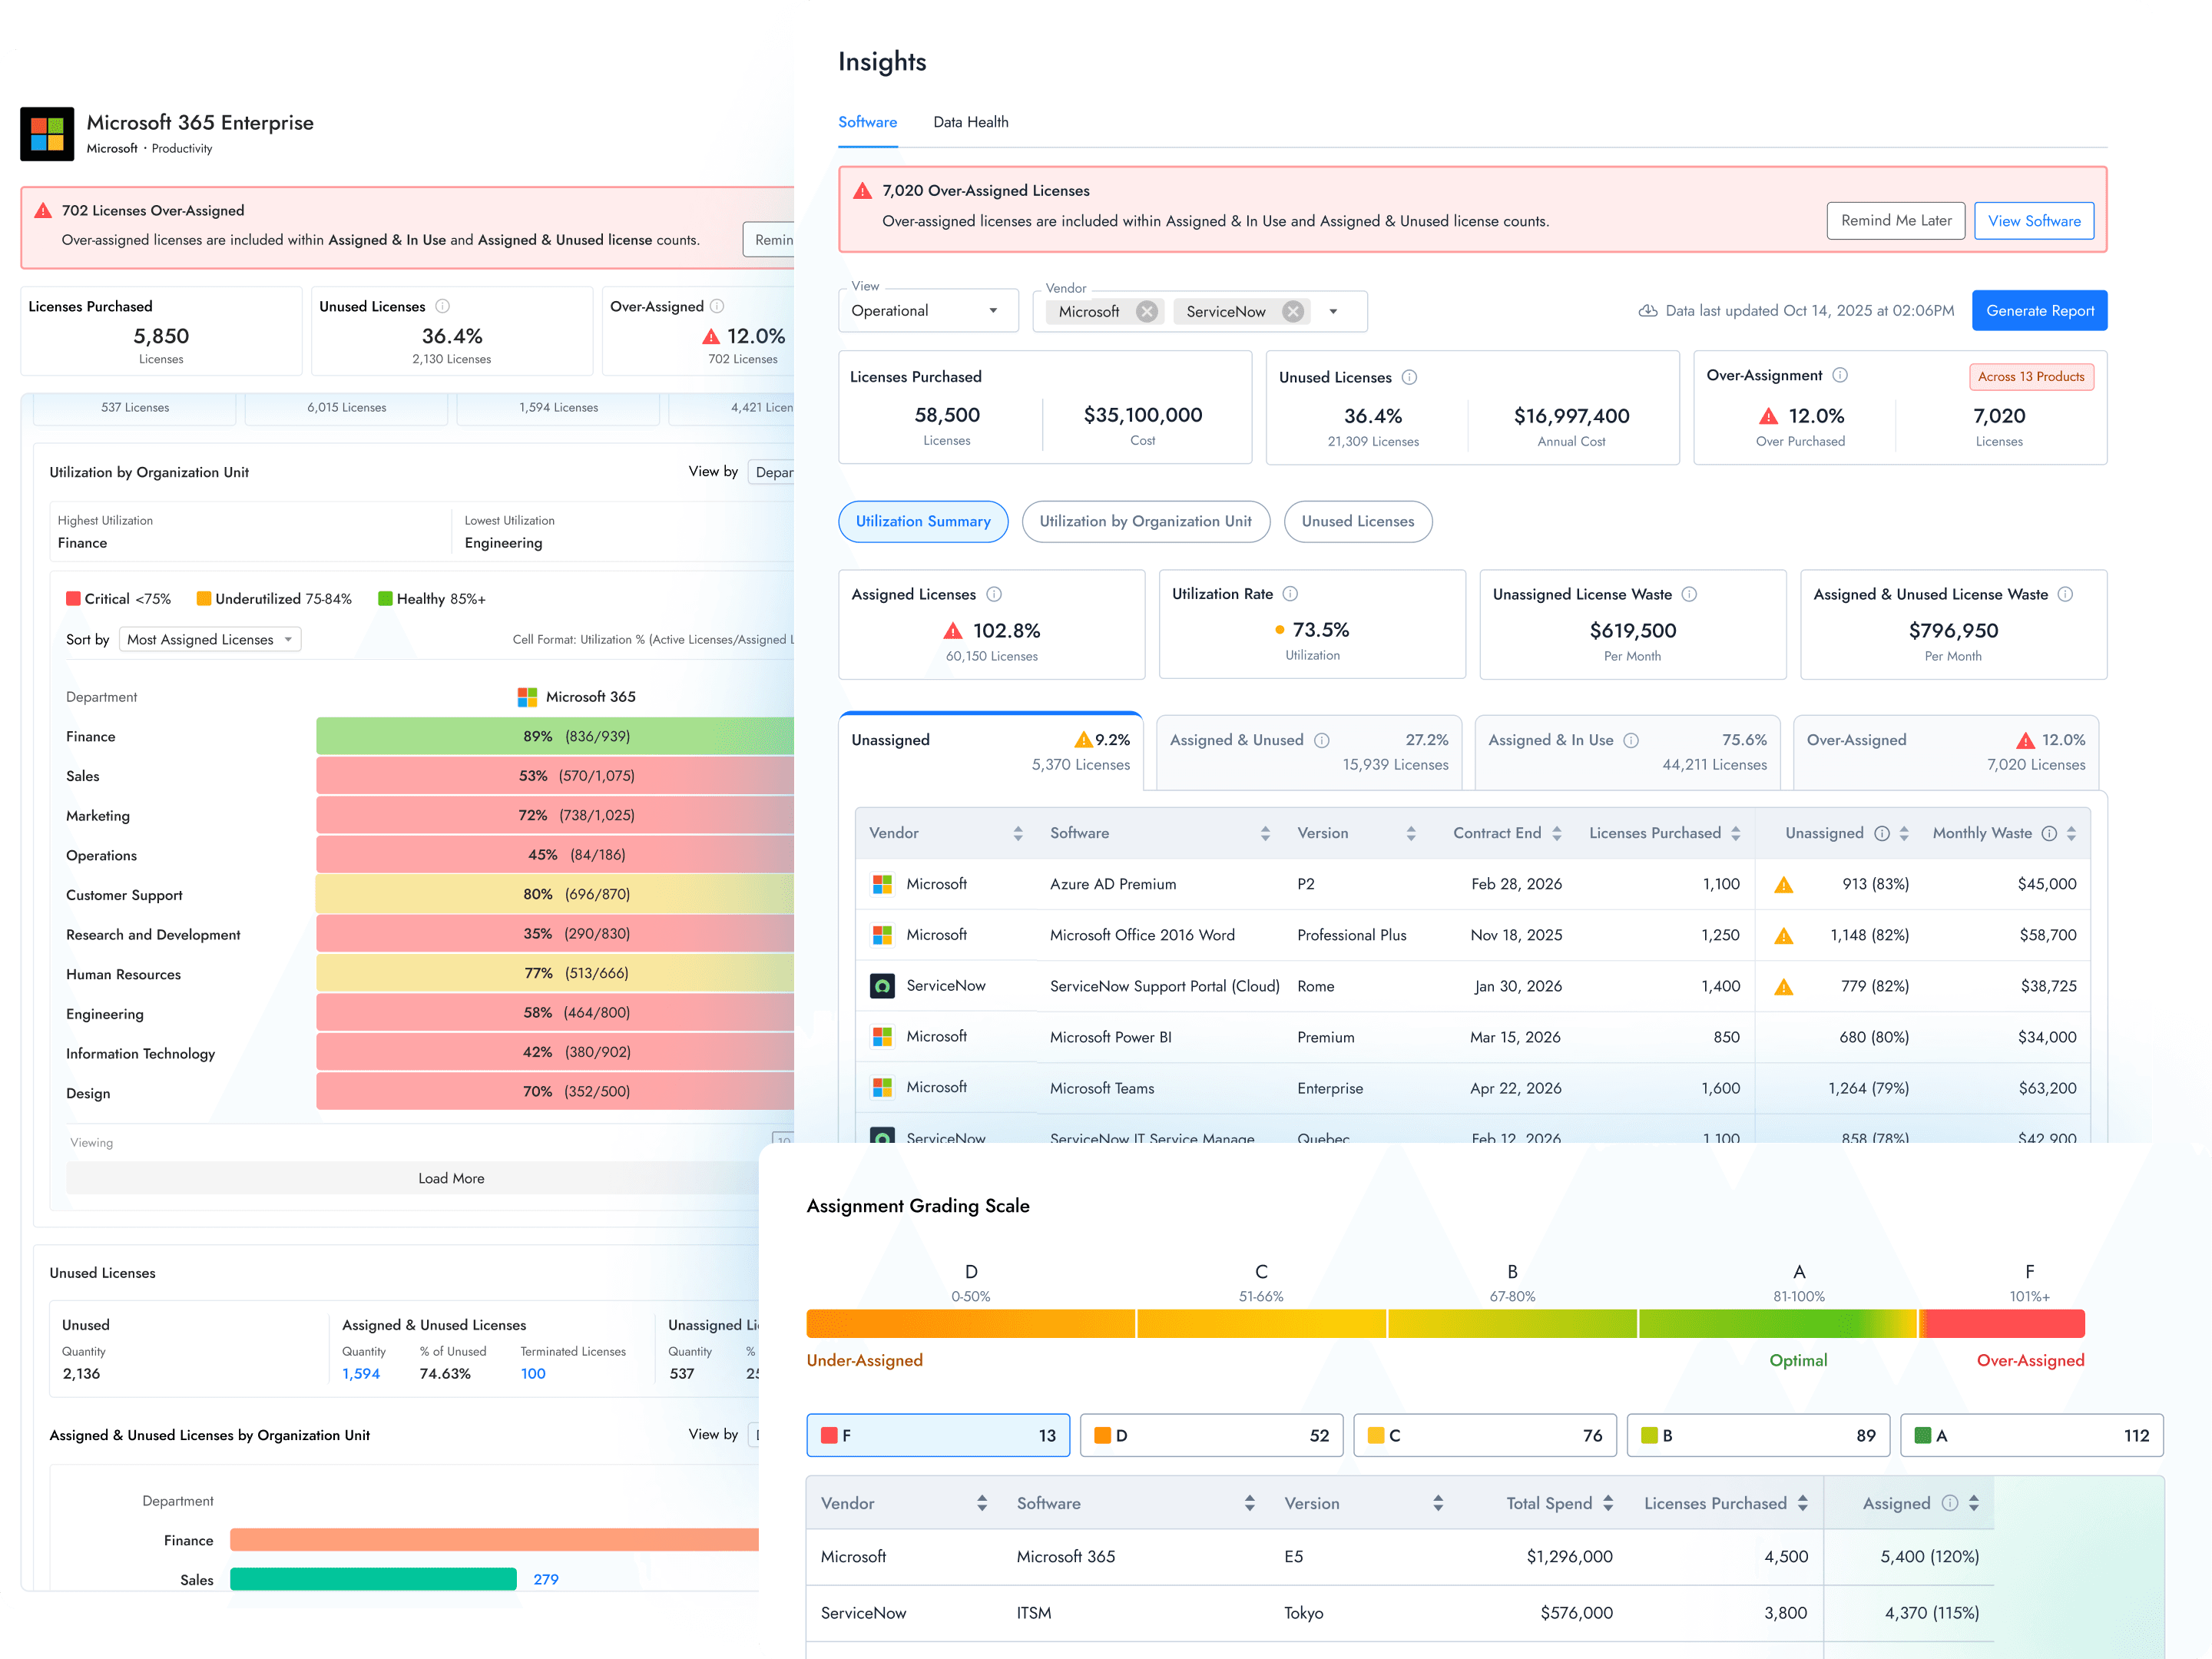This screenshot has height=1659, width=2212.
Task: Toggle the A grade filter box
Action: (x=2030, y=1435)
